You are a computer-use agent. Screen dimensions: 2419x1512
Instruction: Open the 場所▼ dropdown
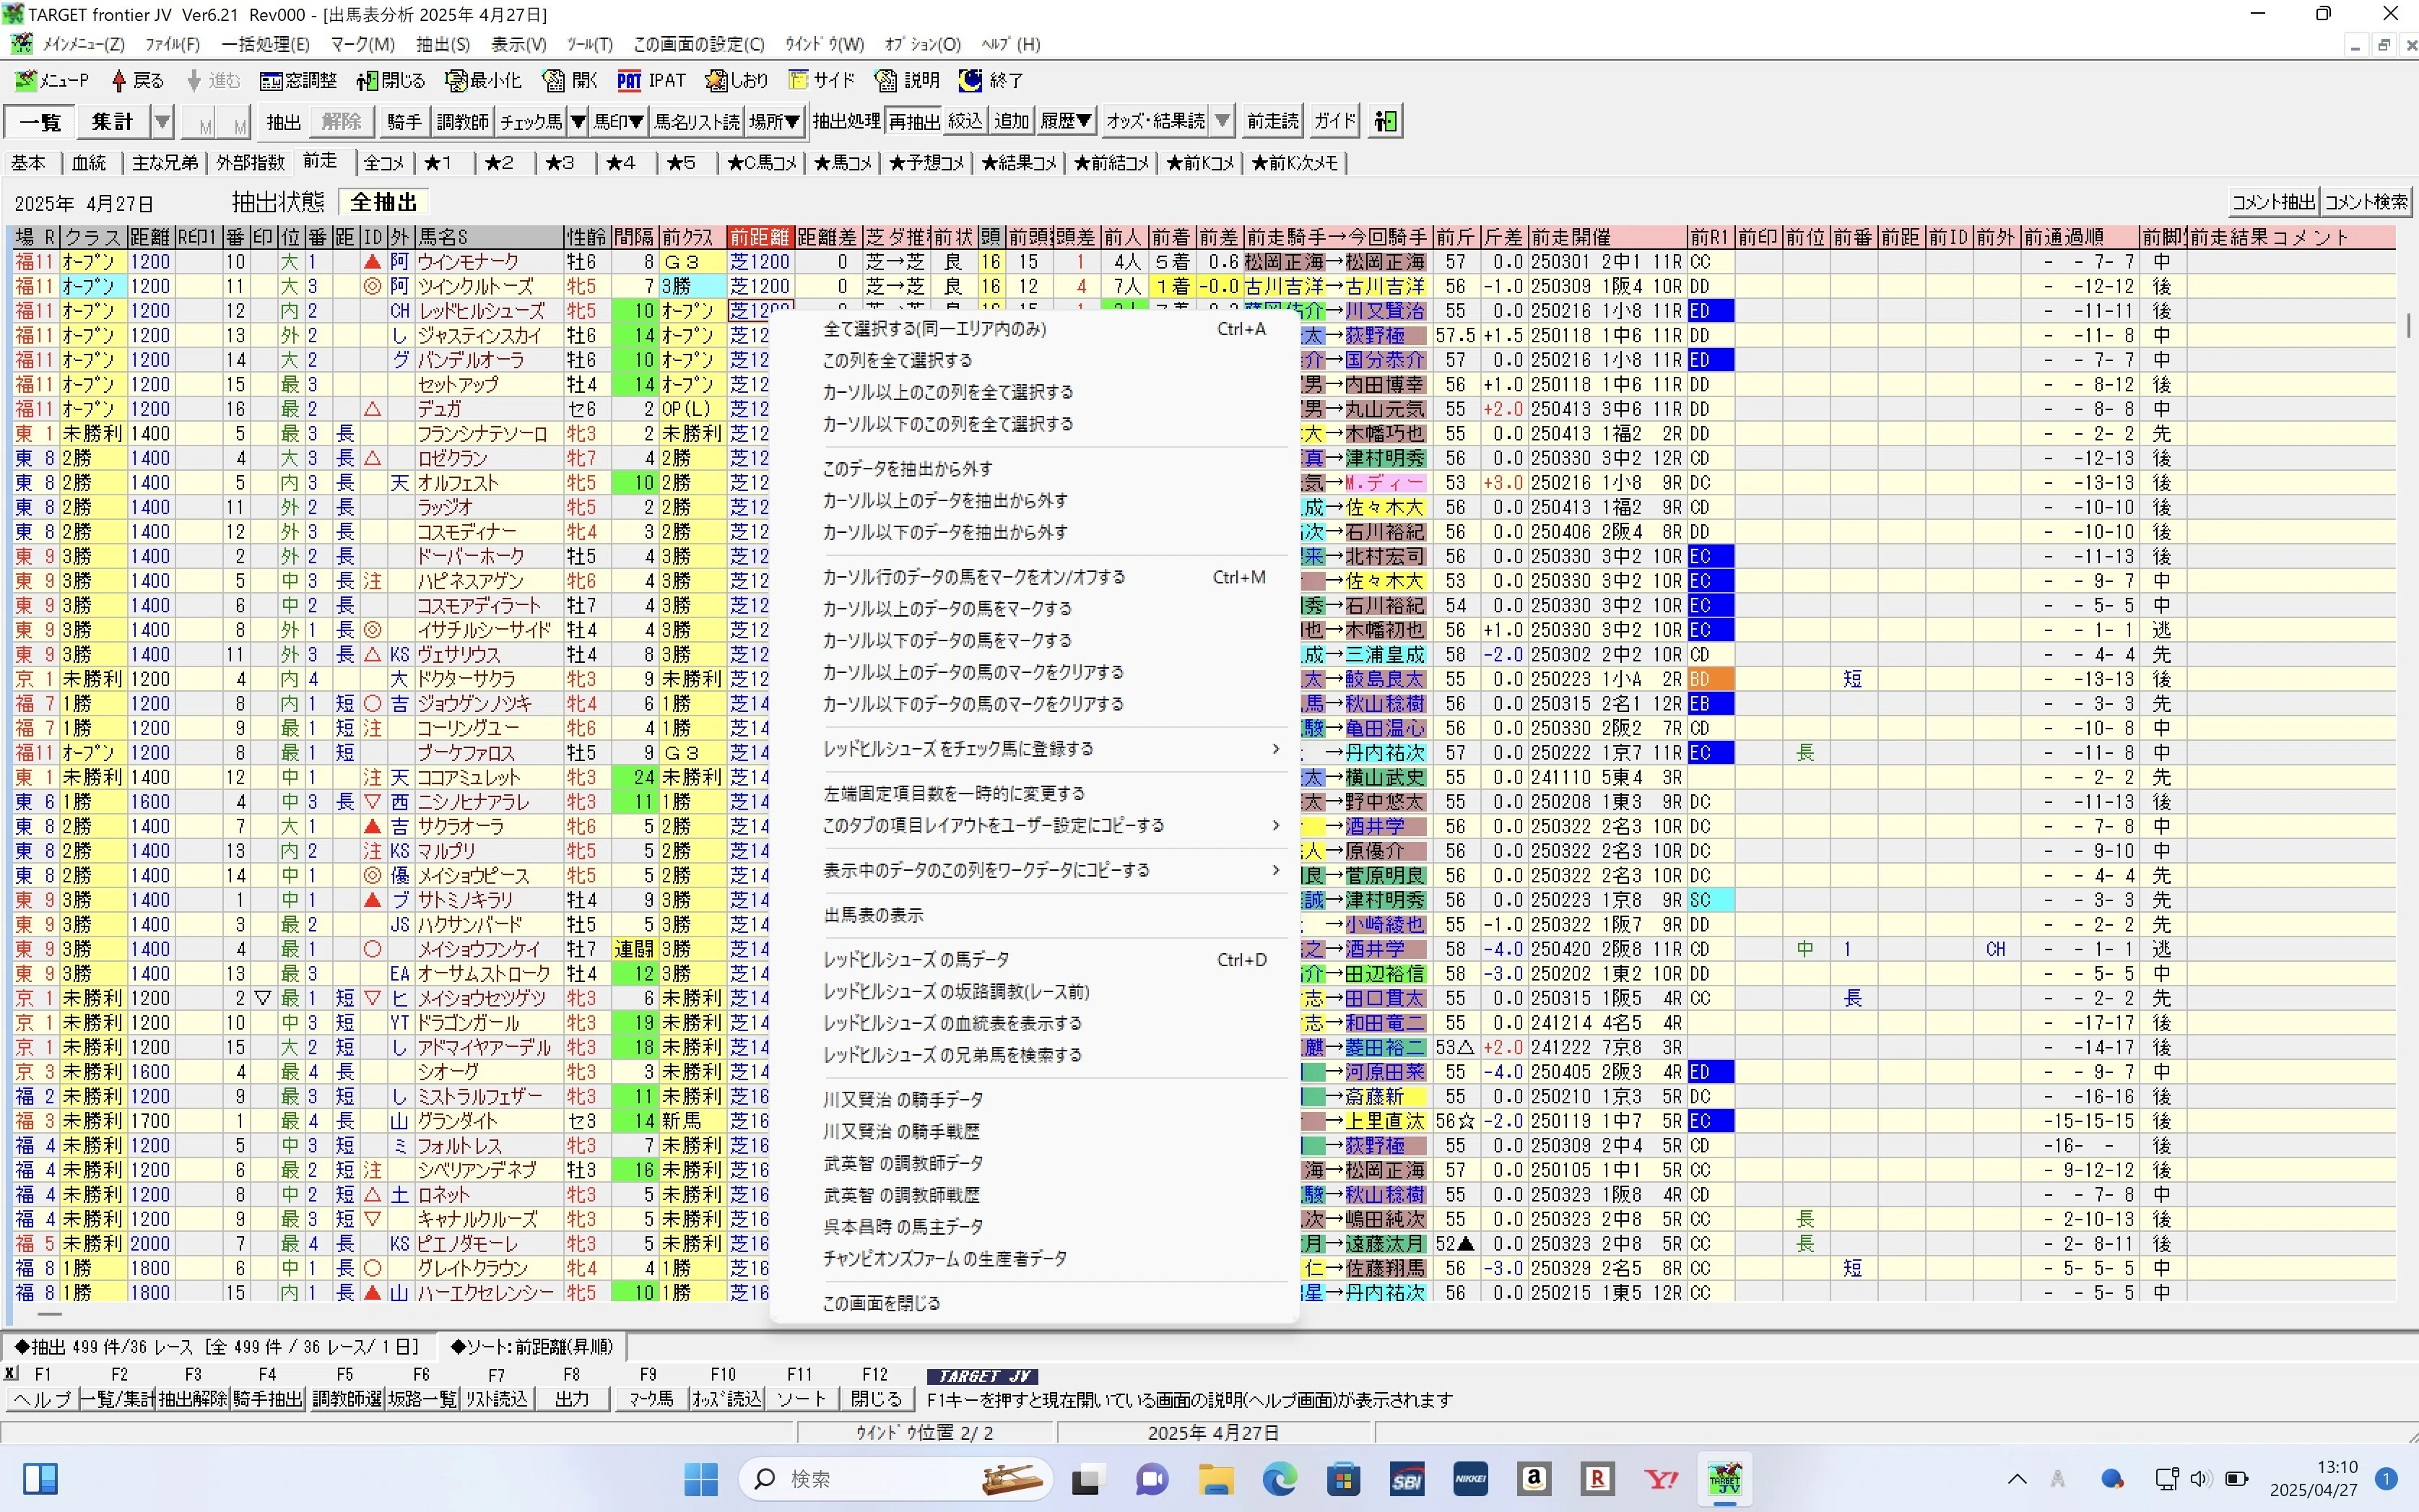(775, 121)
